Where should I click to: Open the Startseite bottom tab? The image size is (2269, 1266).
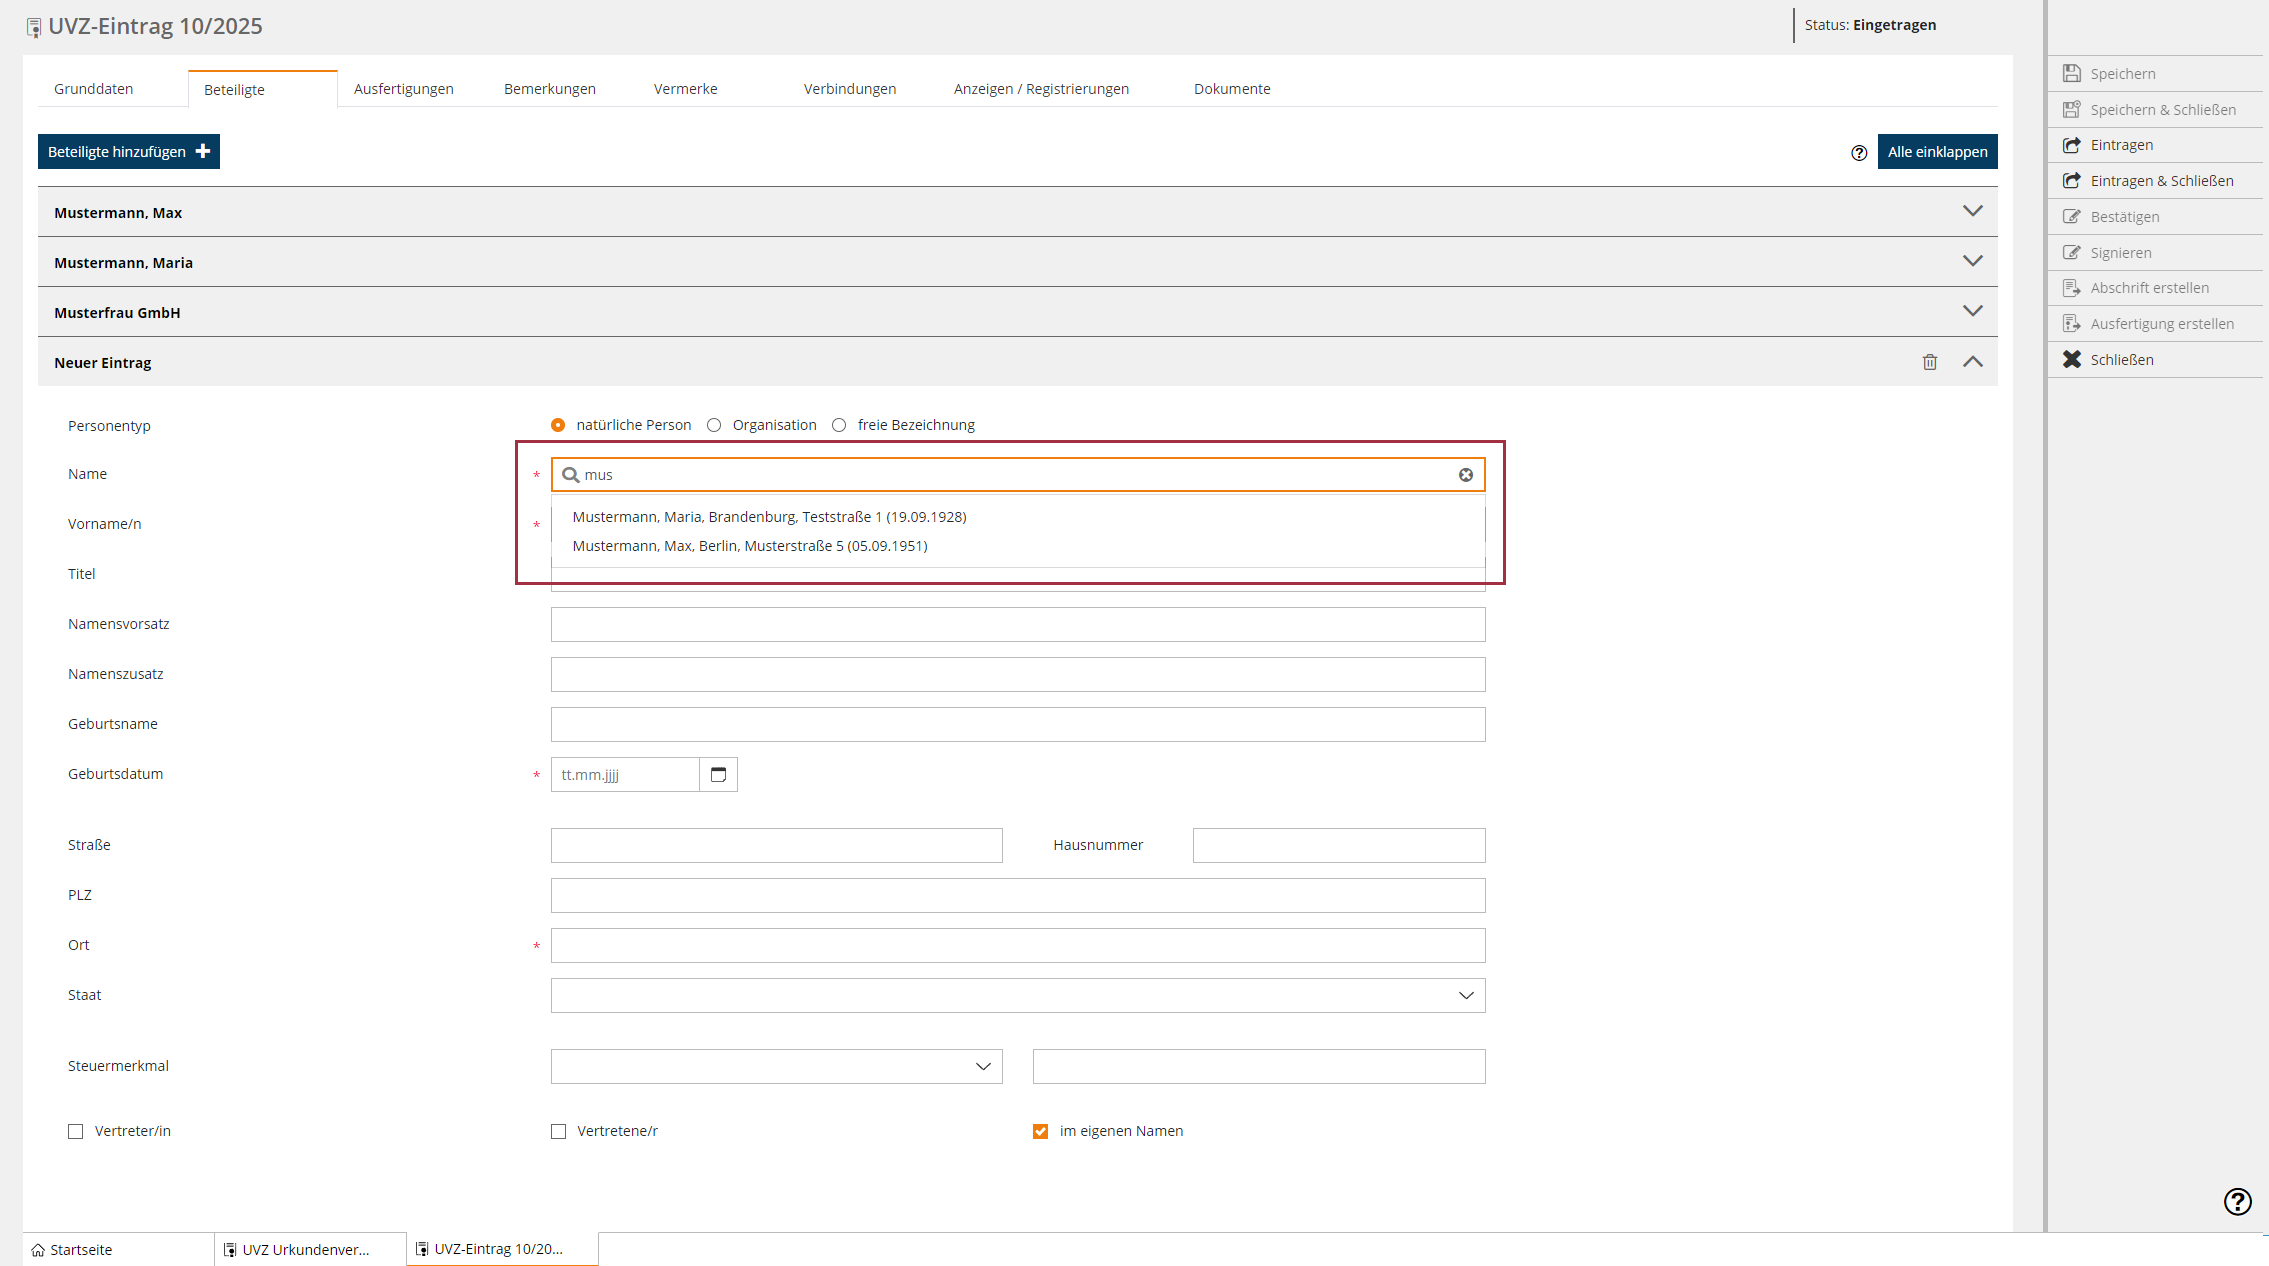tap(118, 1250)
